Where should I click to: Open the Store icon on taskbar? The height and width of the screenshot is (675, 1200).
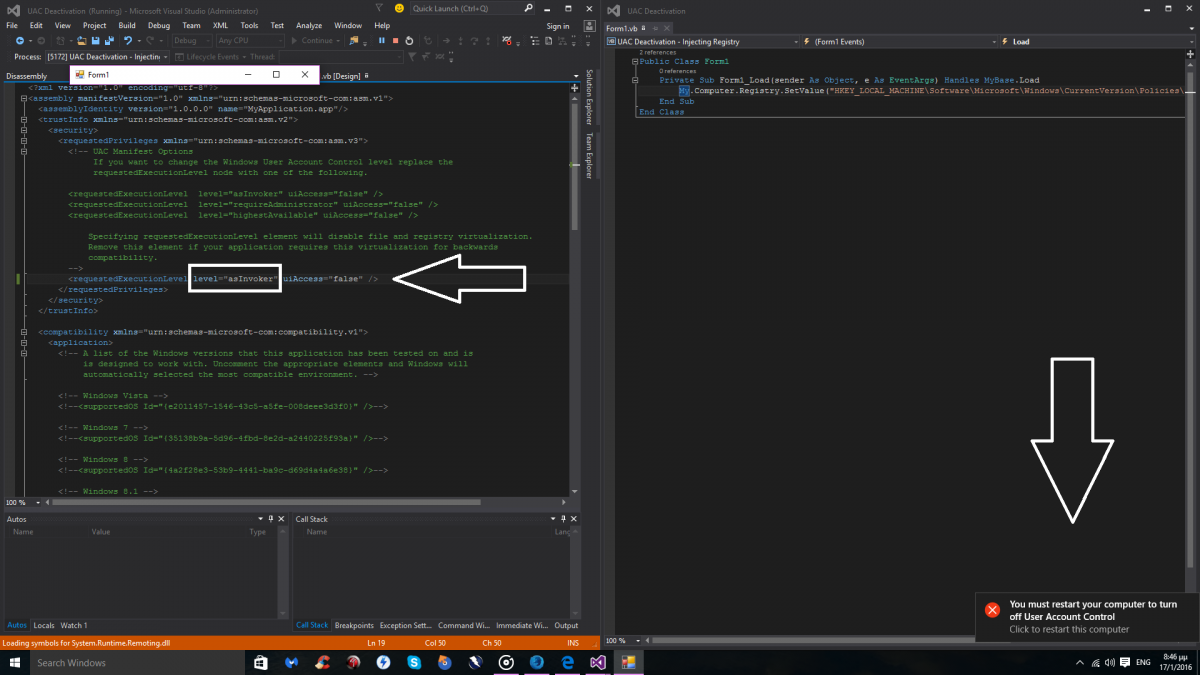click(259, 662)
